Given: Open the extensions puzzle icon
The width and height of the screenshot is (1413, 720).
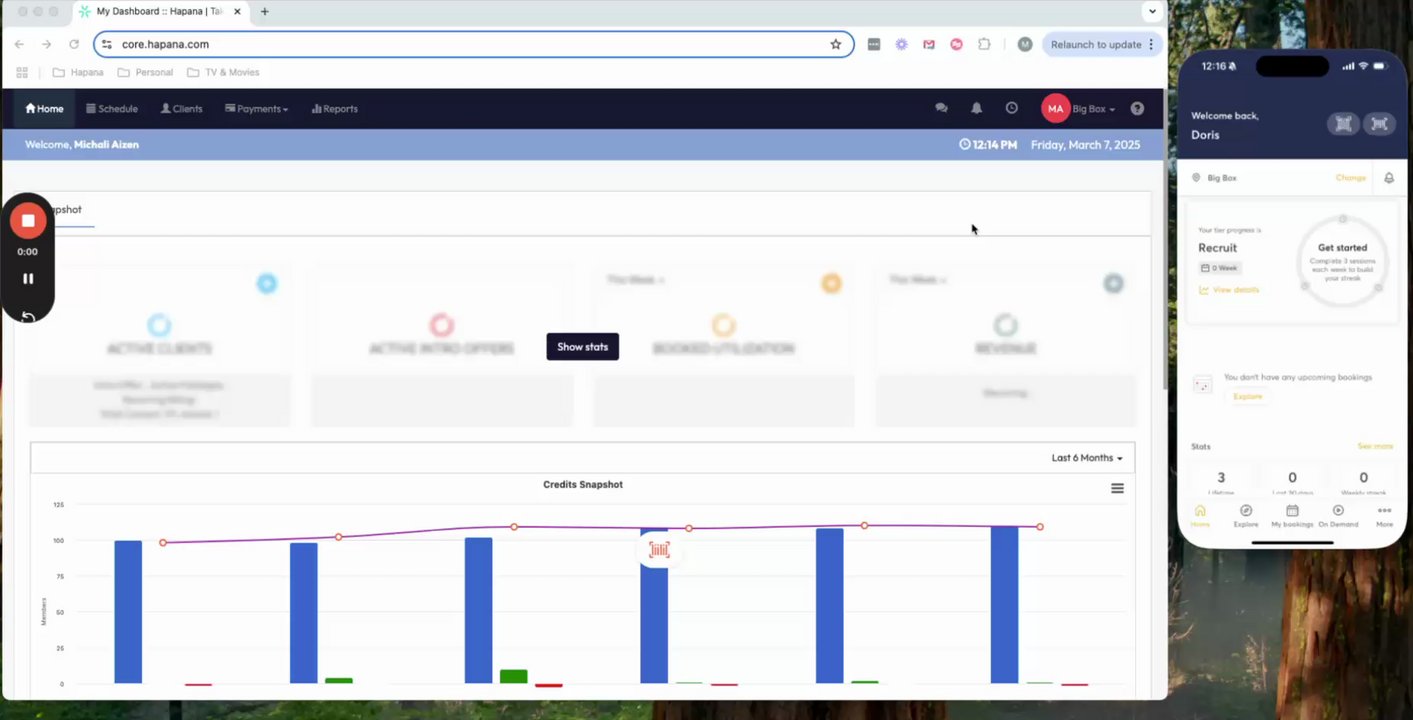Looking at the screenshot, I should (x=984, y=44).
